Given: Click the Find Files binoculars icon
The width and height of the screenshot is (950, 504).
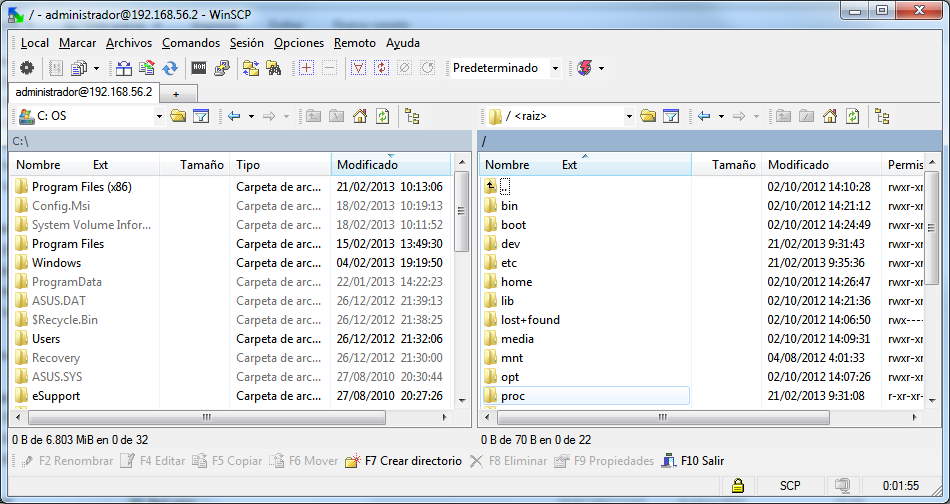Looking at the screenshot, I should pos(274,68).
